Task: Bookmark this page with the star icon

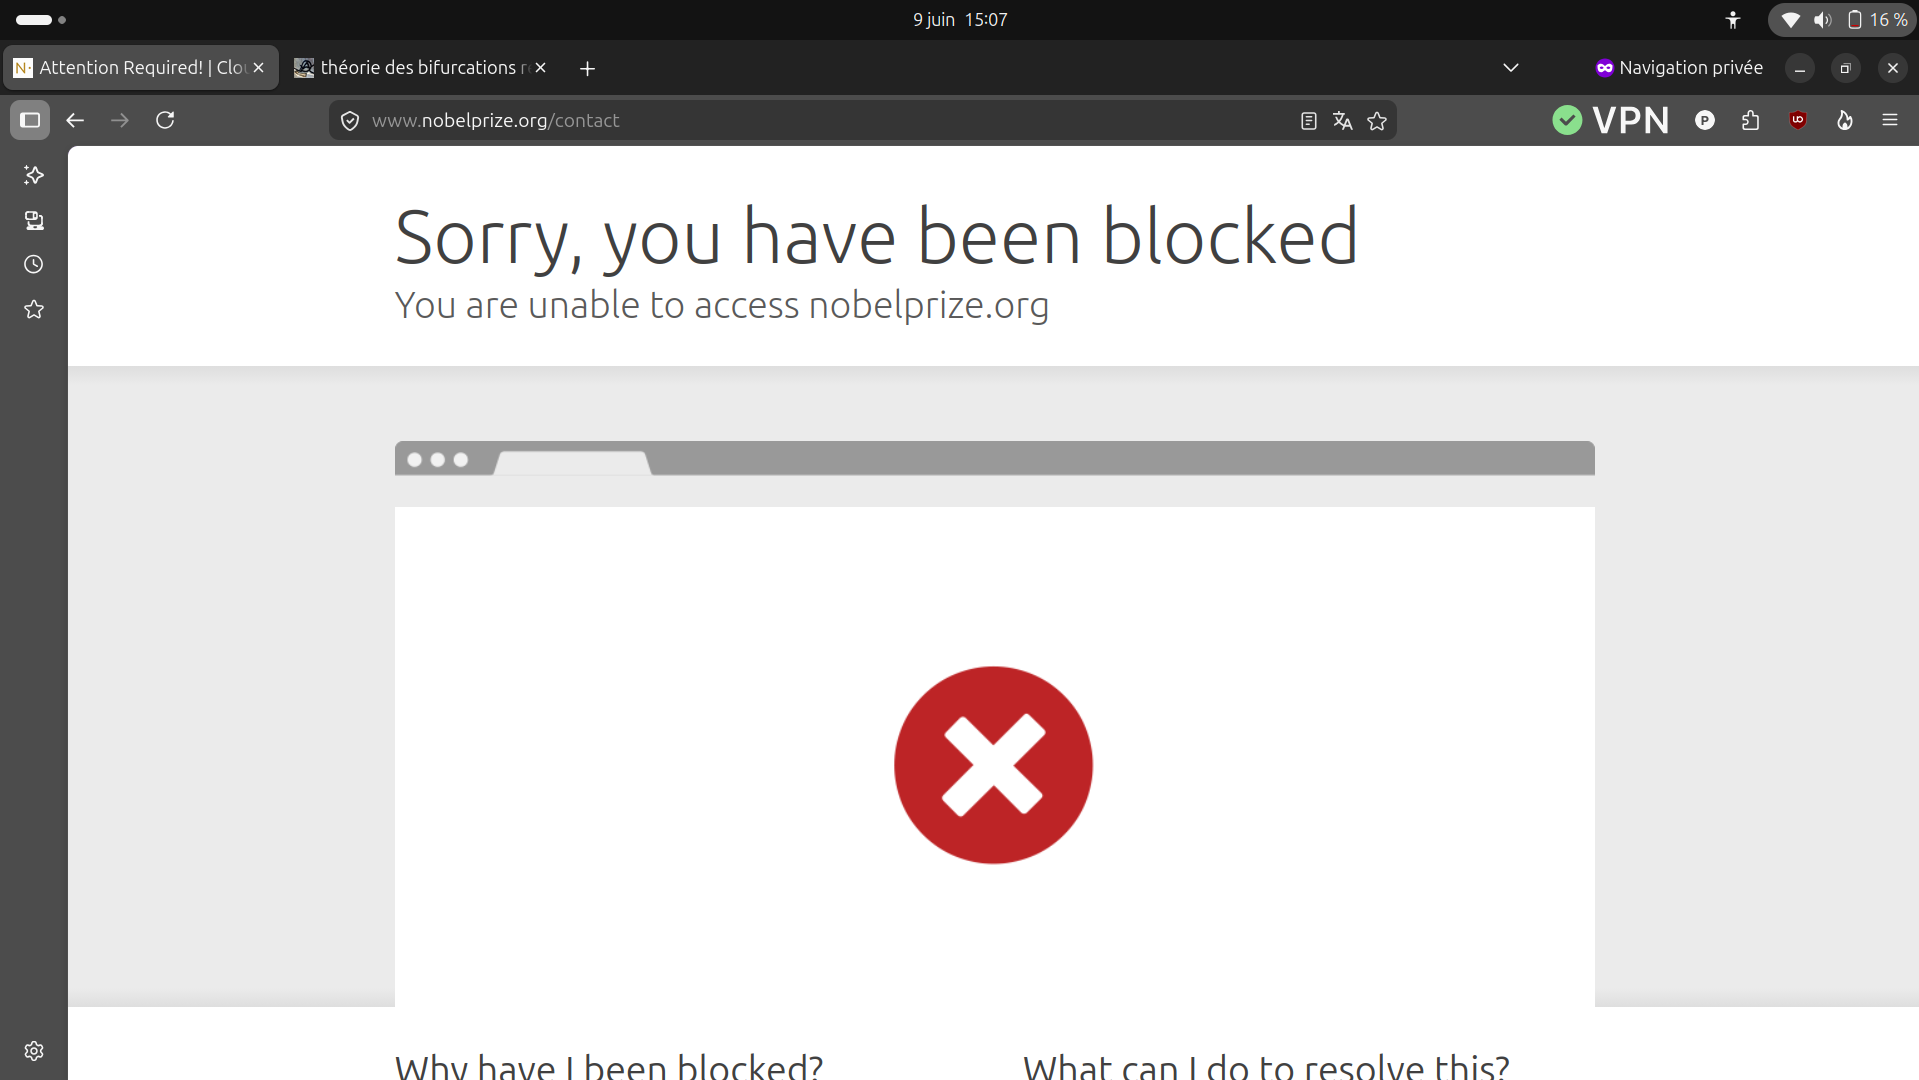Action: tap(1377, 121)
